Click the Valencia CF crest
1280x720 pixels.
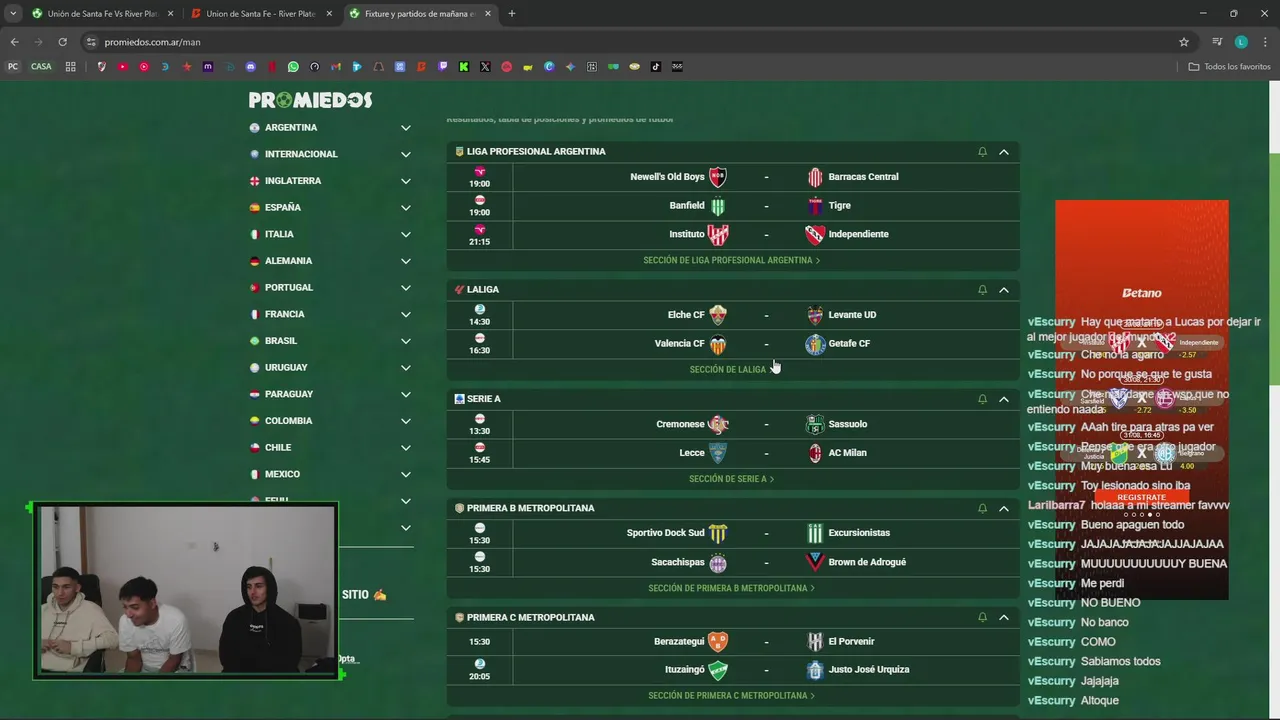coord(717,344)
